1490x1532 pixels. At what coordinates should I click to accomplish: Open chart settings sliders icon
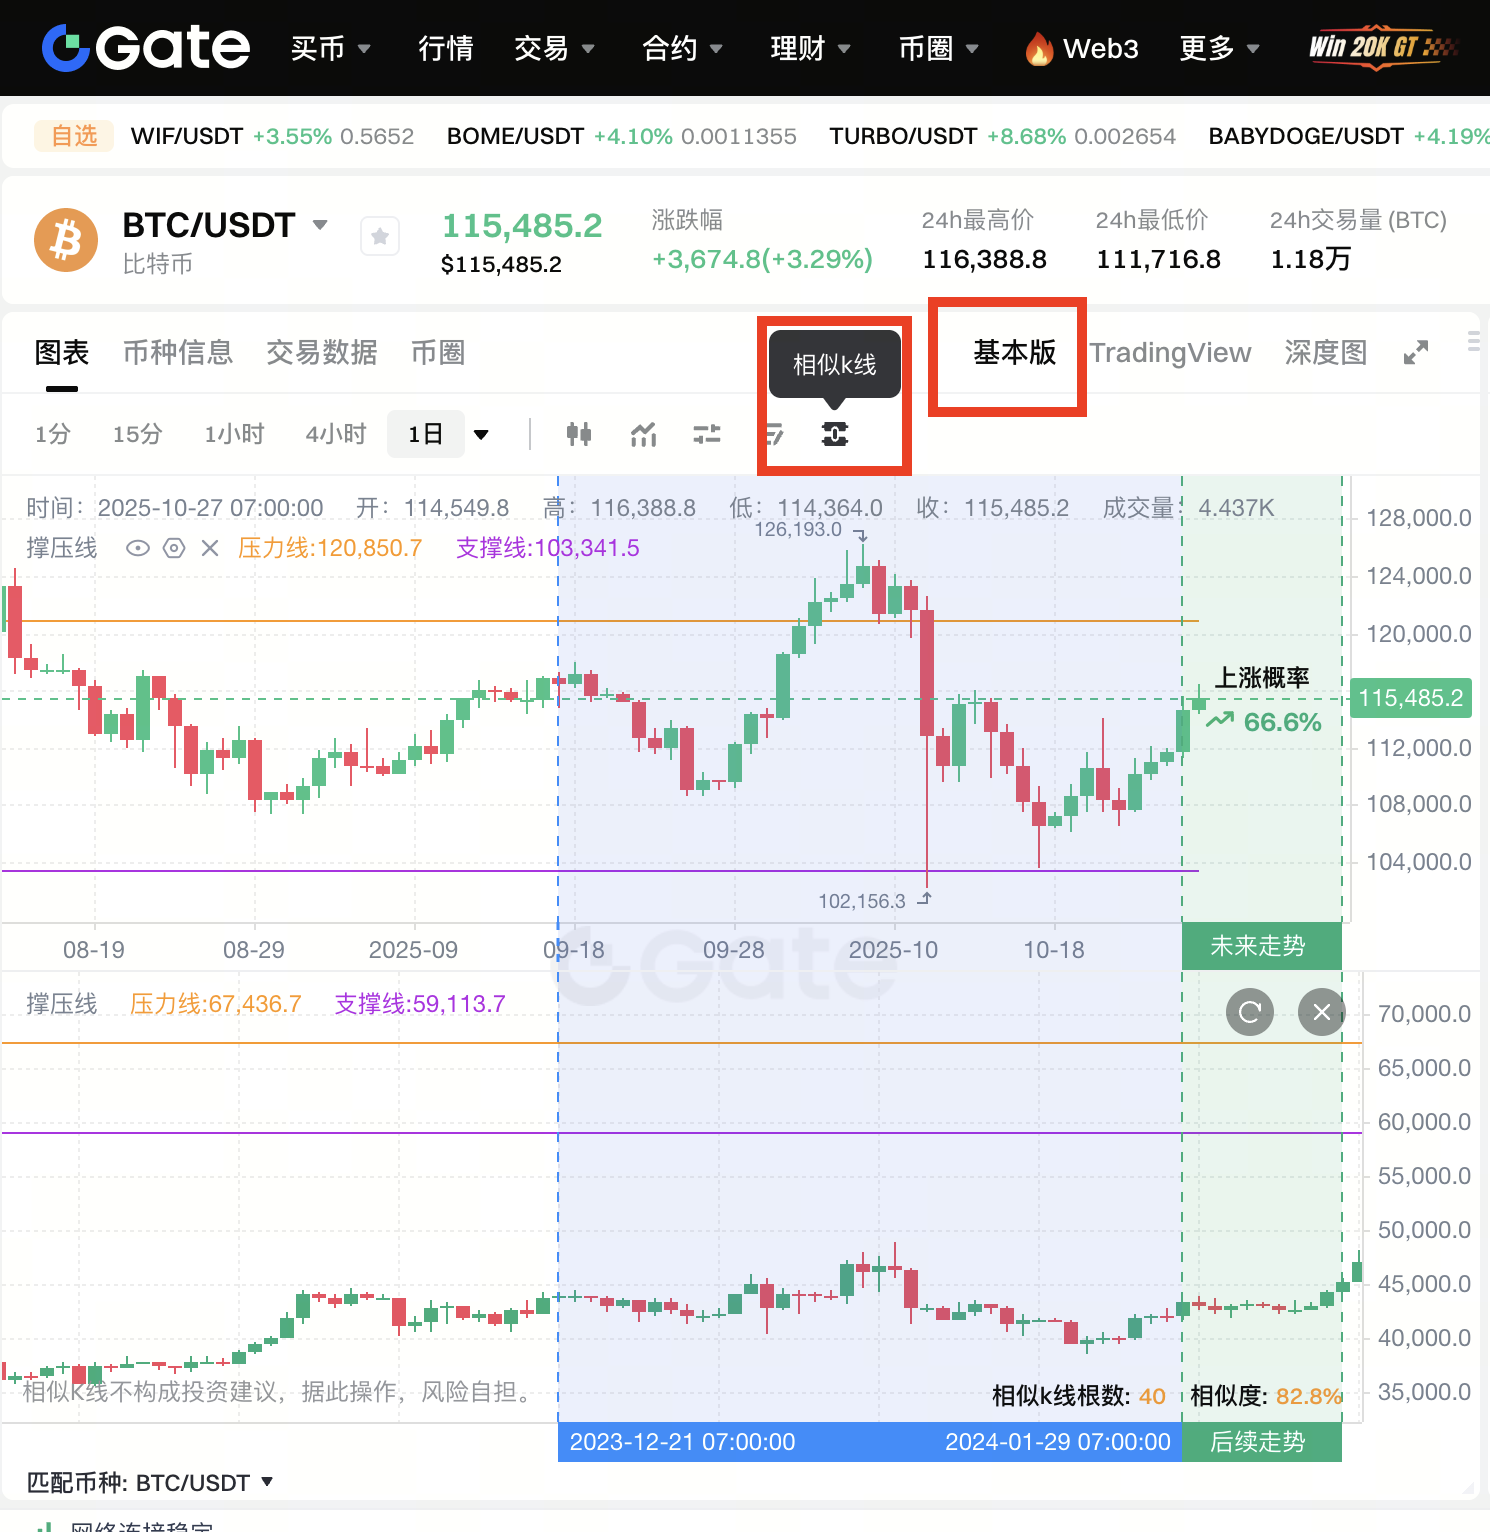point(707,434)
